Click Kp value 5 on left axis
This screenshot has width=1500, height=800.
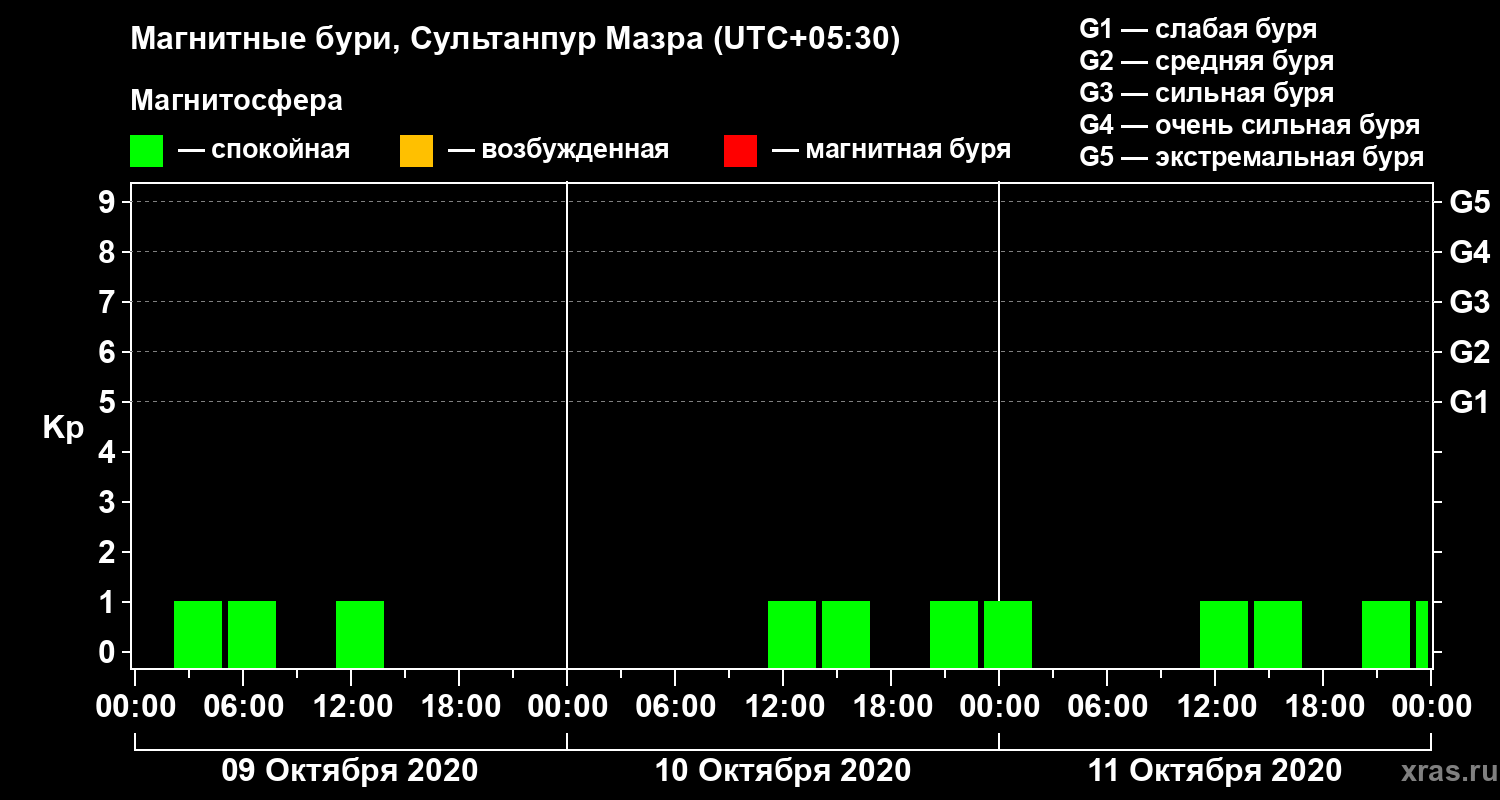[109, 403]
